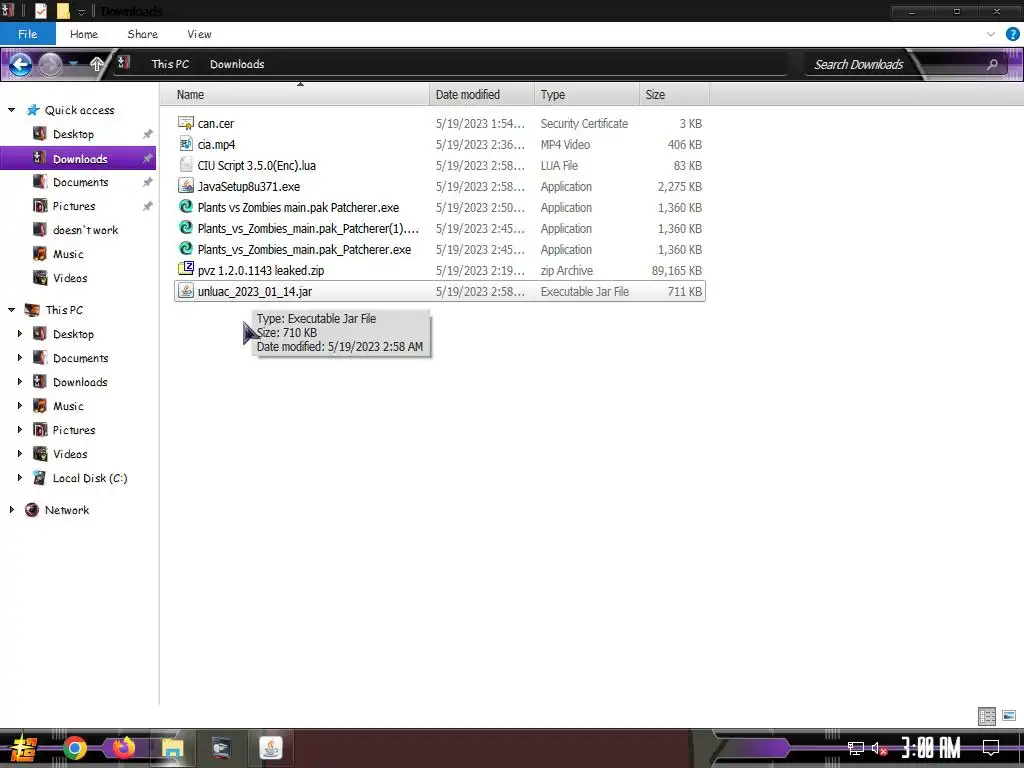Viewport: 1024px width, 768px height.
Task: Select Plants vs Zombies main.pak Patcherer.exe icon
Action: 185,206
